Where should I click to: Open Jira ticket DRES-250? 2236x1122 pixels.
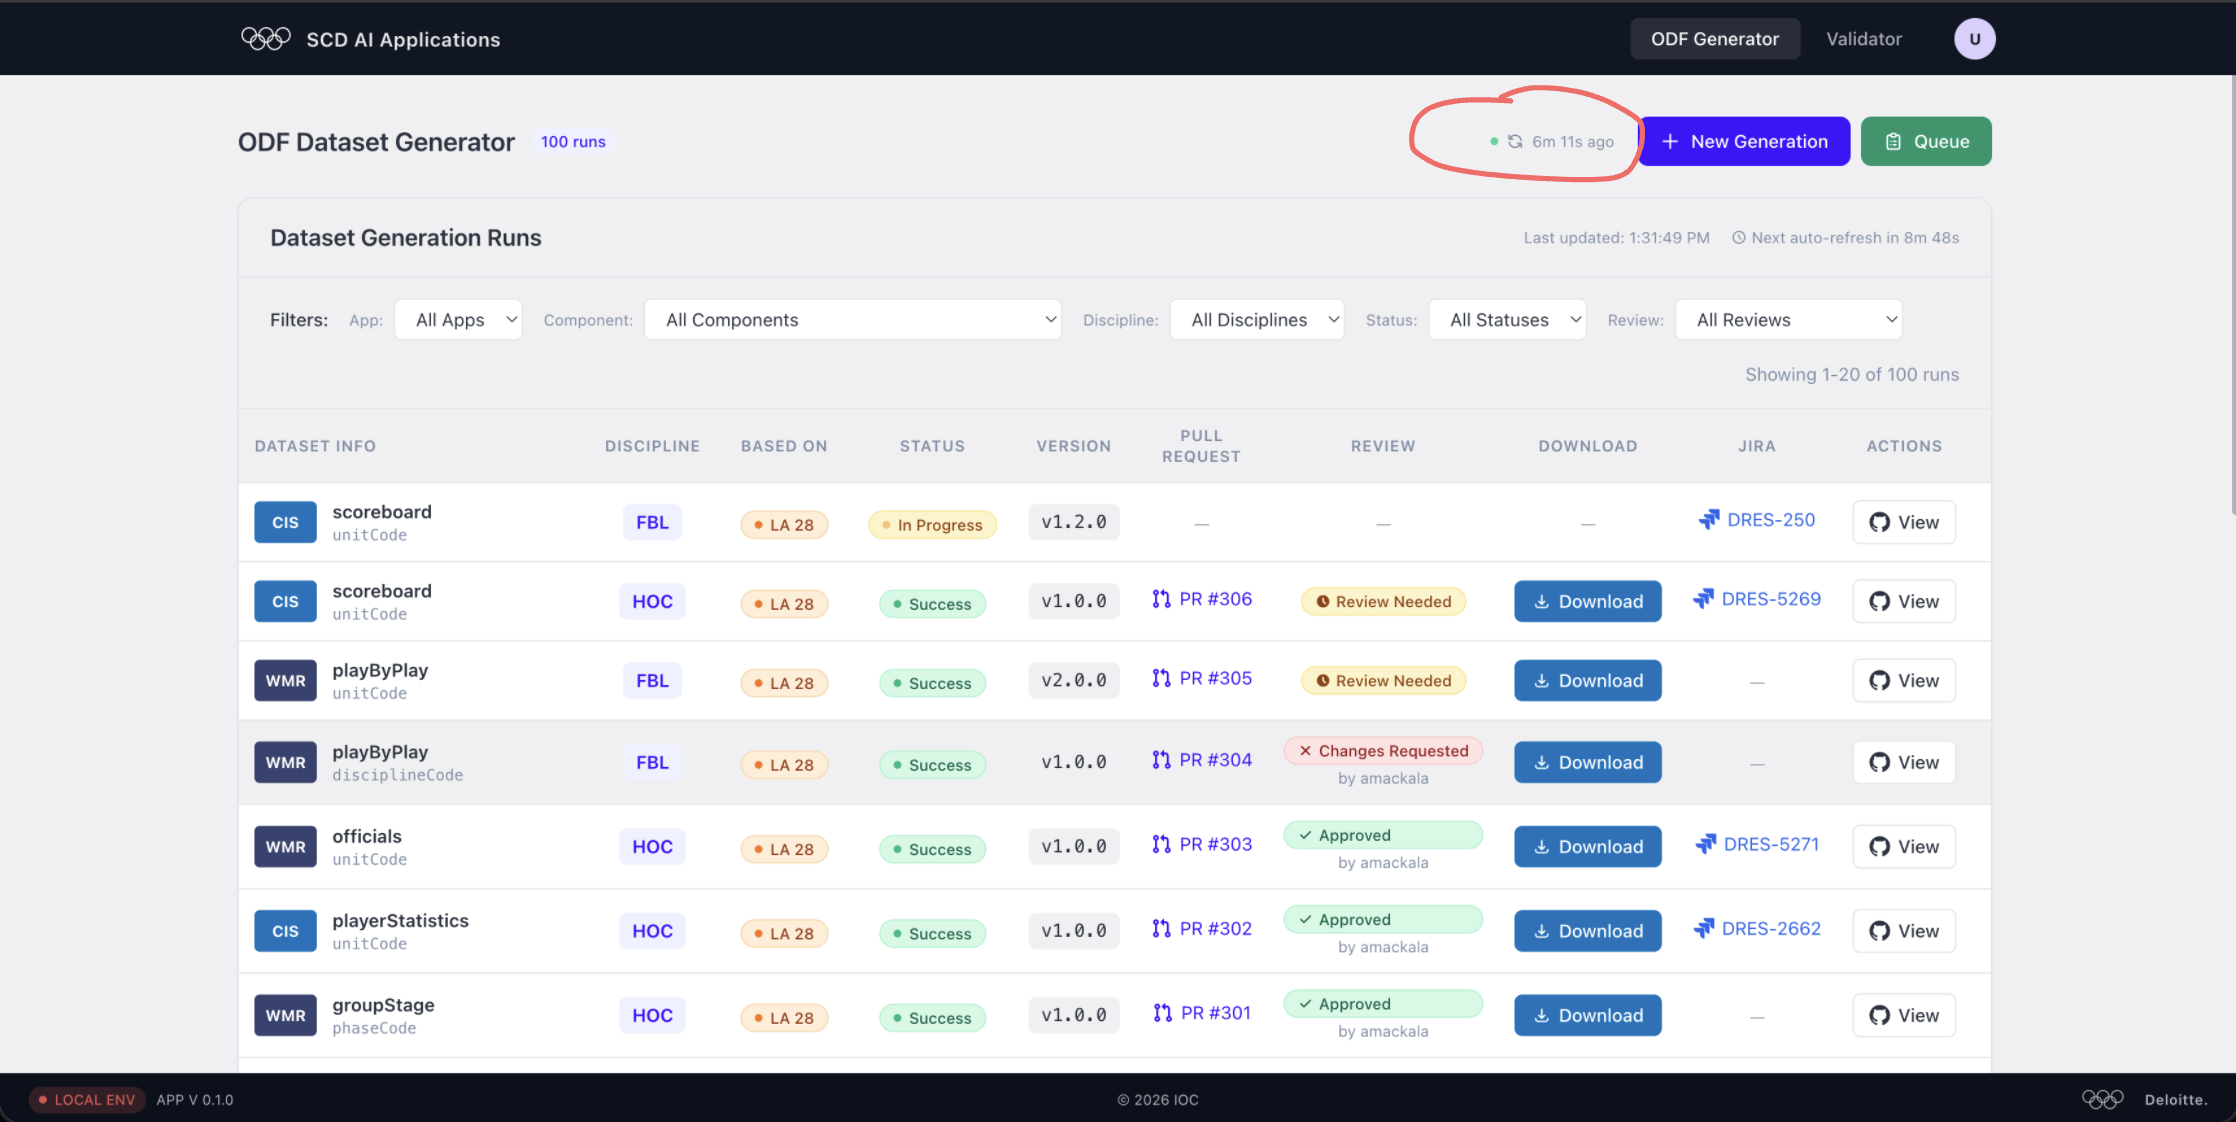pyautogui.click(x=1757, y=520)
